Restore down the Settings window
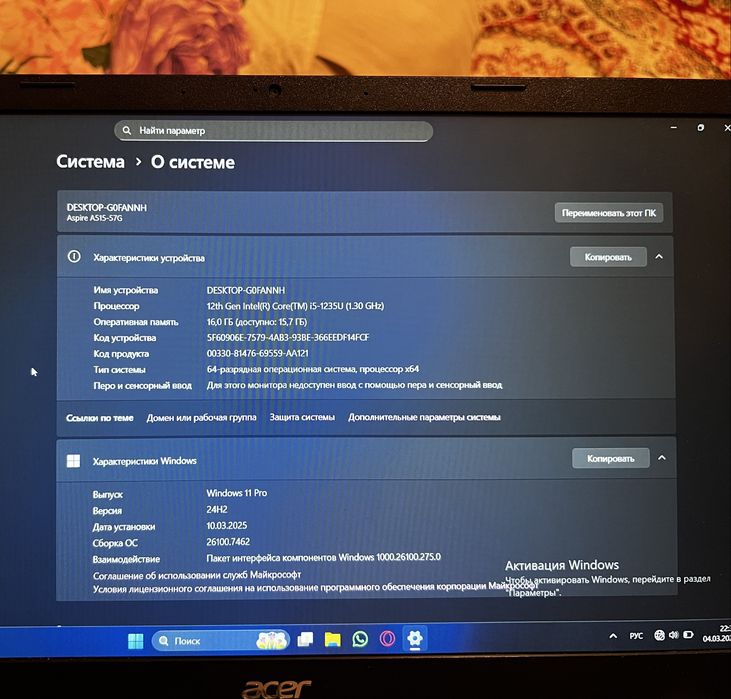 [700, 127]
